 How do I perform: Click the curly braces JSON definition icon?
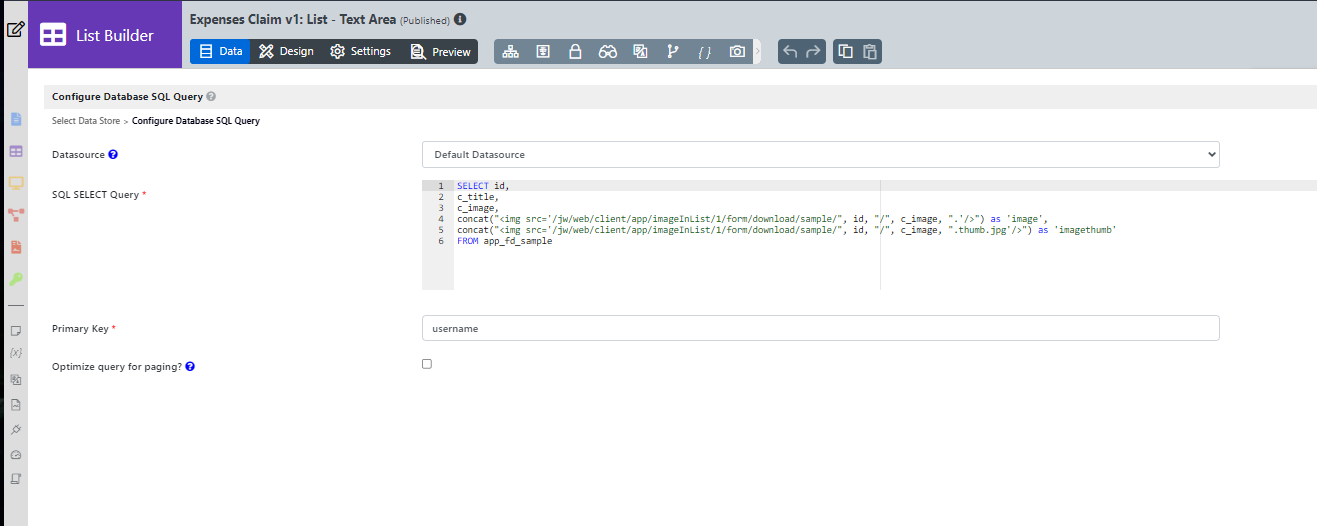click(704, 52)
